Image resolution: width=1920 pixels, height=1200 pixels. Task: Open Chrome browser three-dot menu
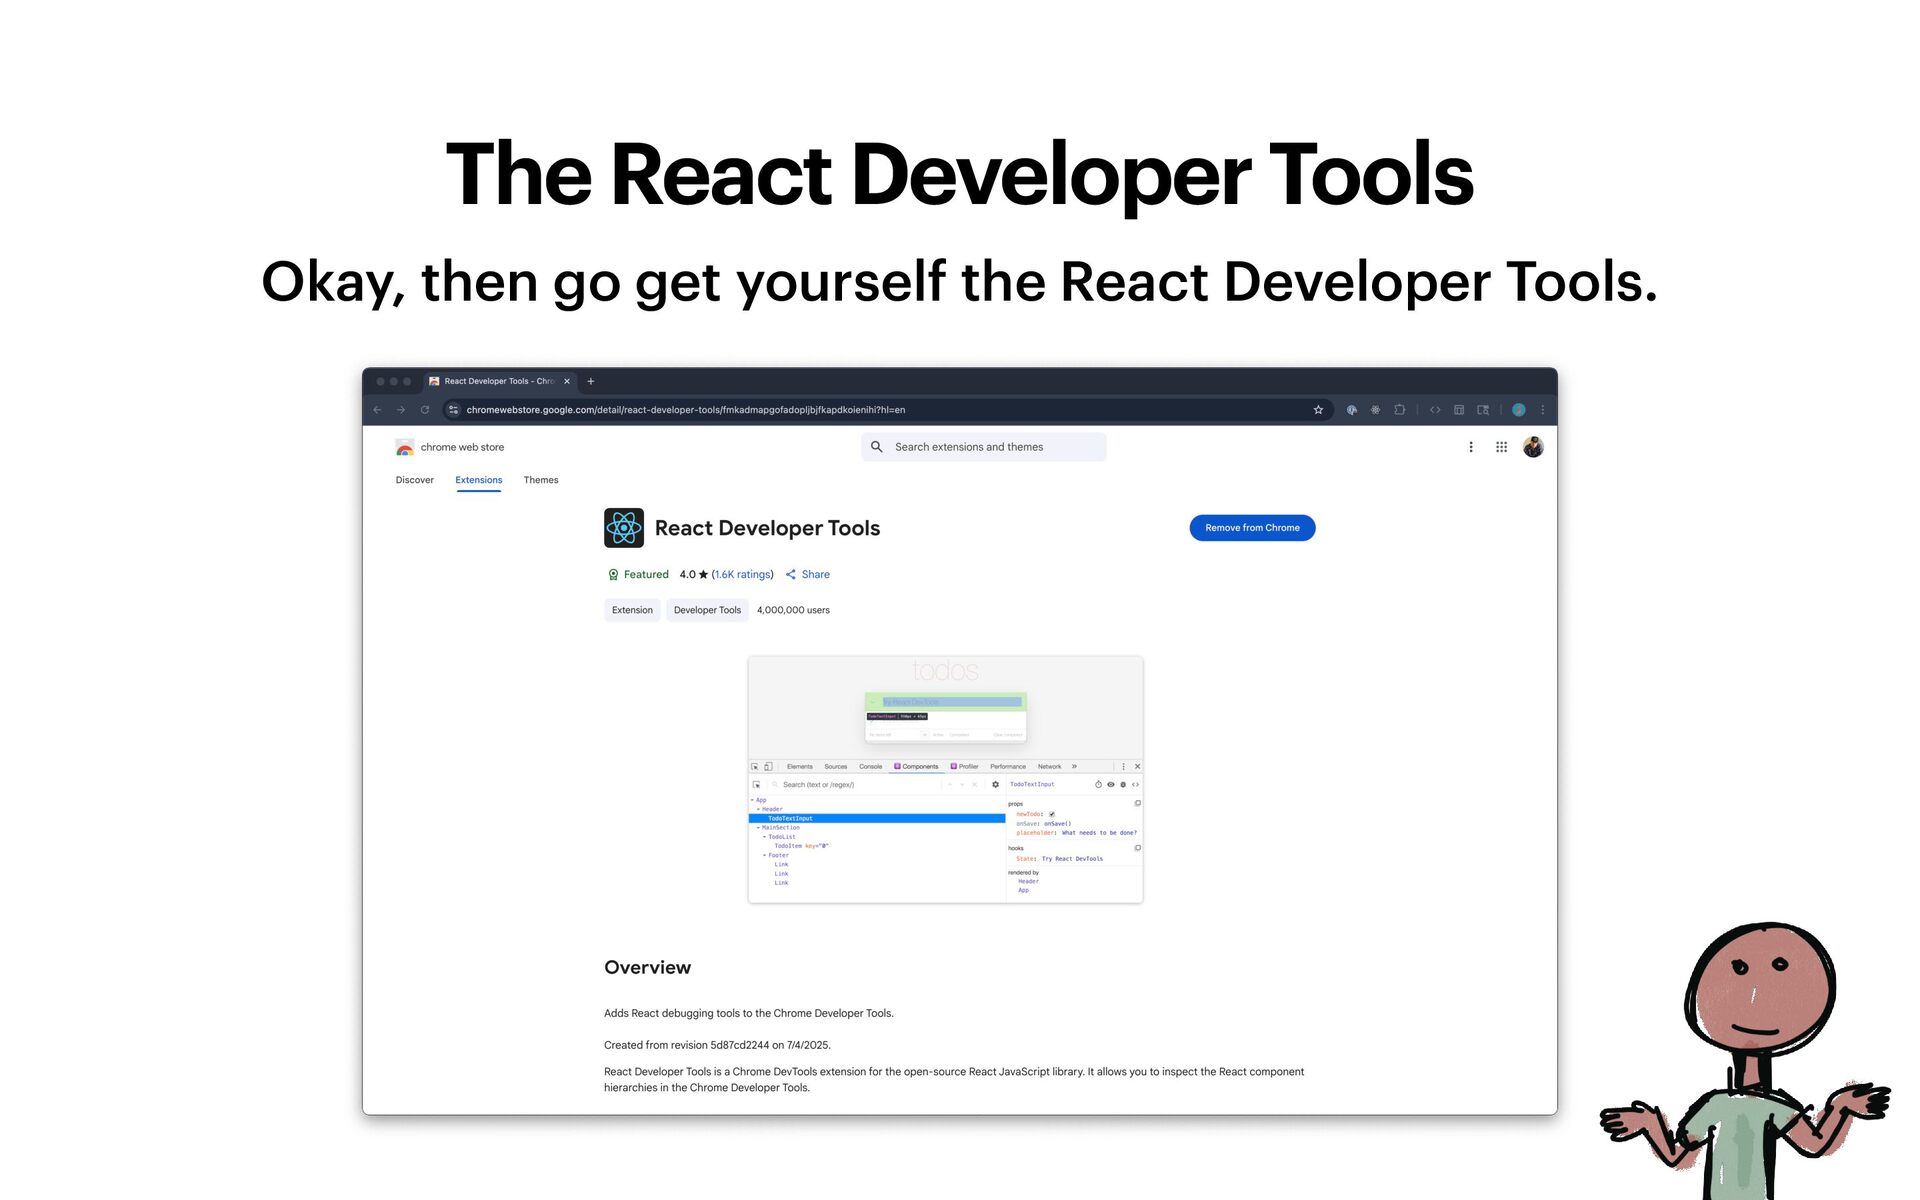pyautogui.click(x=1543, y=410)
